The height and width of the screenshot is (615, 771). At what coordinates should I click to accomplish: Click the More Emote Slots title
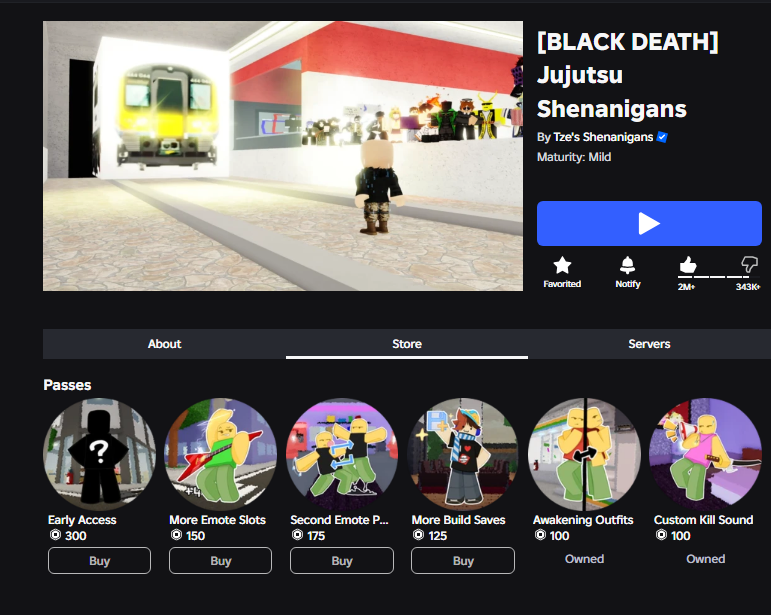(x=217, y=520)
